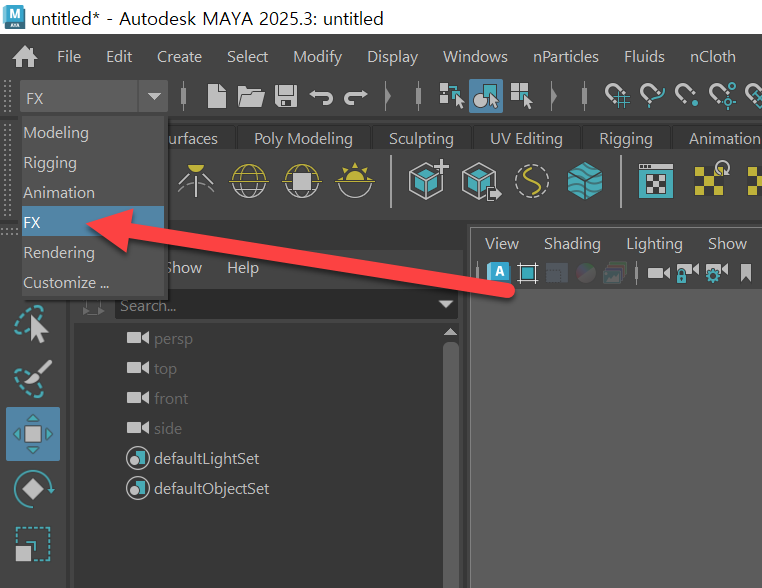Choose Customize... from menu set list
Image resolution: width=762 pixels, height=588 pixels.
[x=93, y=282]
